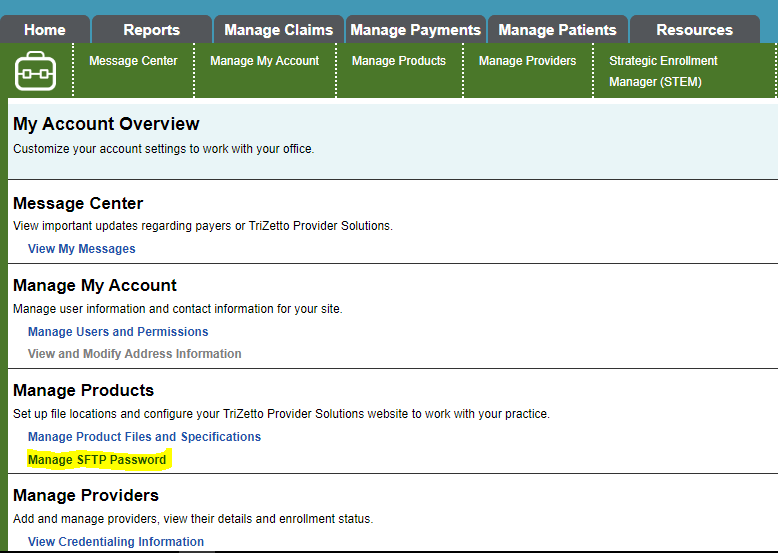This screenshot has height=553, width=778.
Task: Click the My Account Overview heading
Action: point(106,123)
